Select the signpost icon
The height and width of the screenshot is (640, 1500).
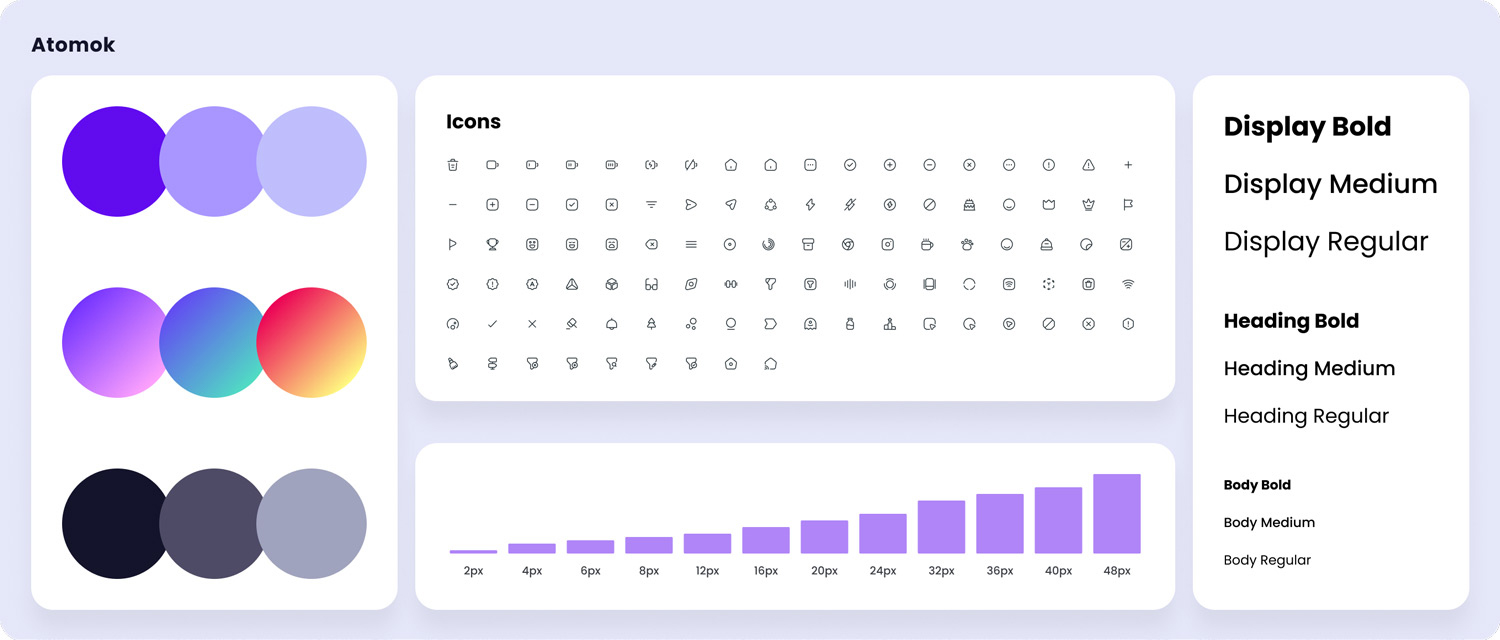[x=492, y=364]
